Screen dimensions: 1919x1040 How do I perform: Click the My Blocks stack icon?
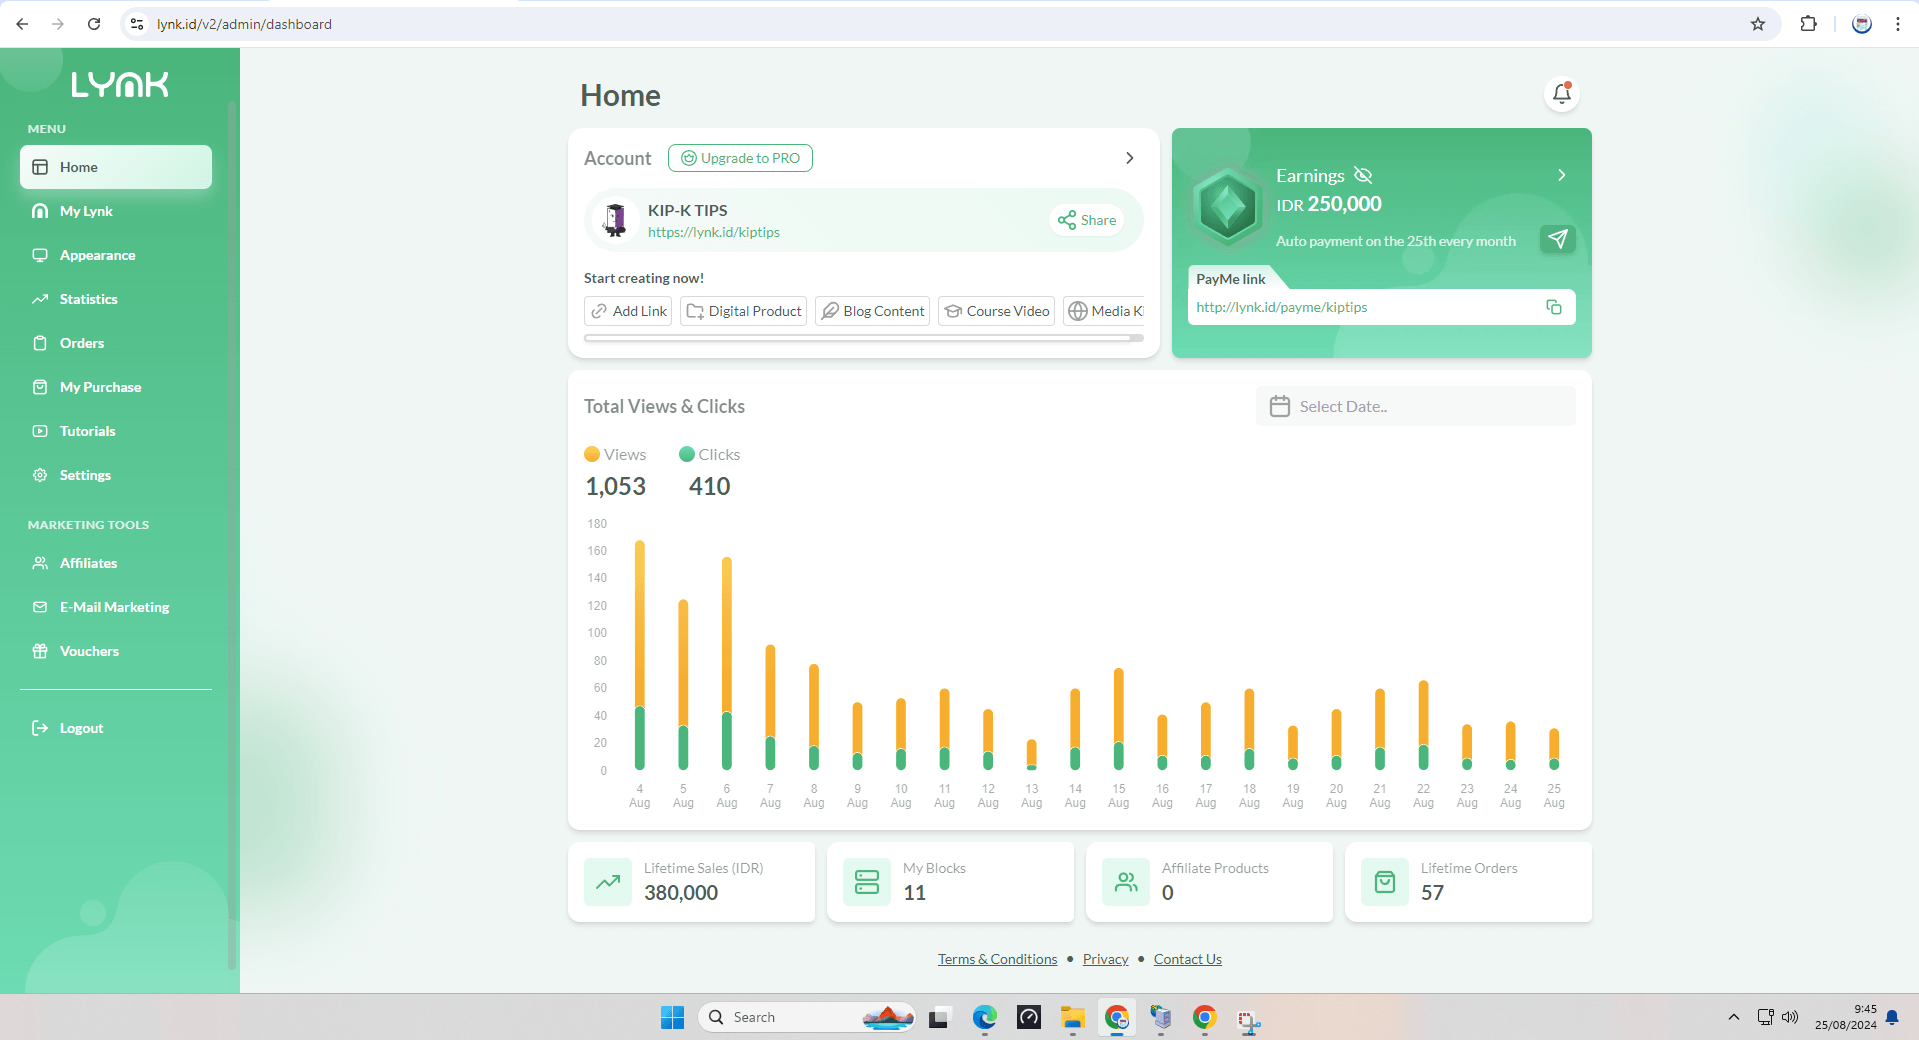click(x=866, y=882)
